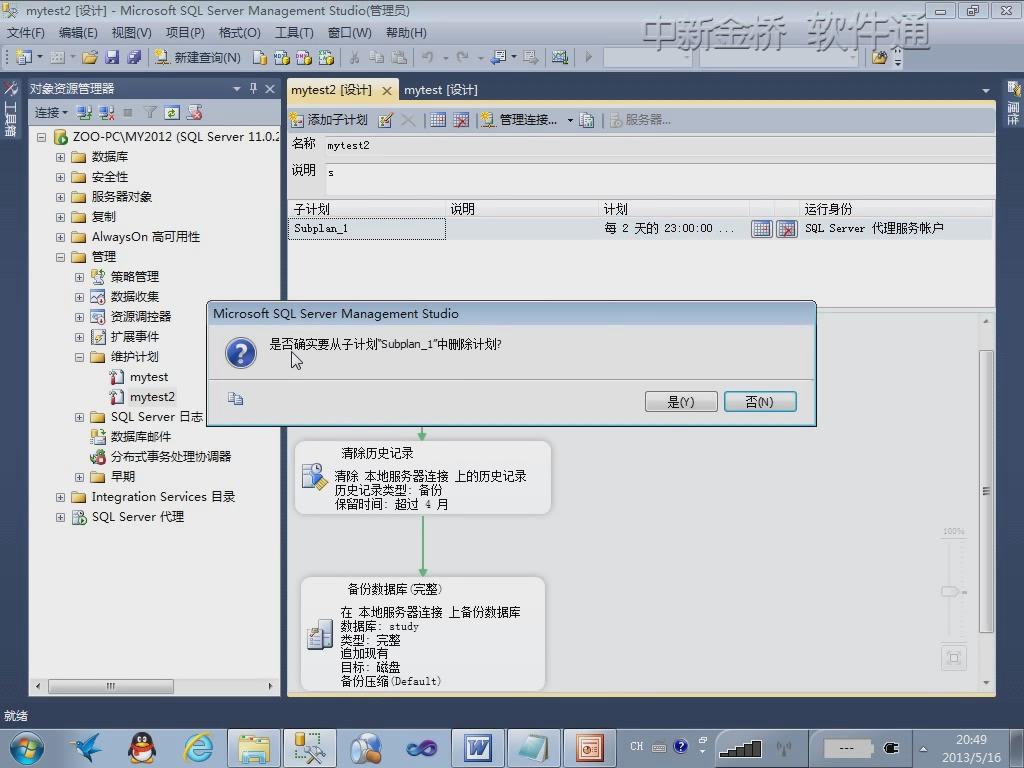Click the Subplan Properties edit icon
This screenshot has height=768, width=1024.
tap(385, 120)
